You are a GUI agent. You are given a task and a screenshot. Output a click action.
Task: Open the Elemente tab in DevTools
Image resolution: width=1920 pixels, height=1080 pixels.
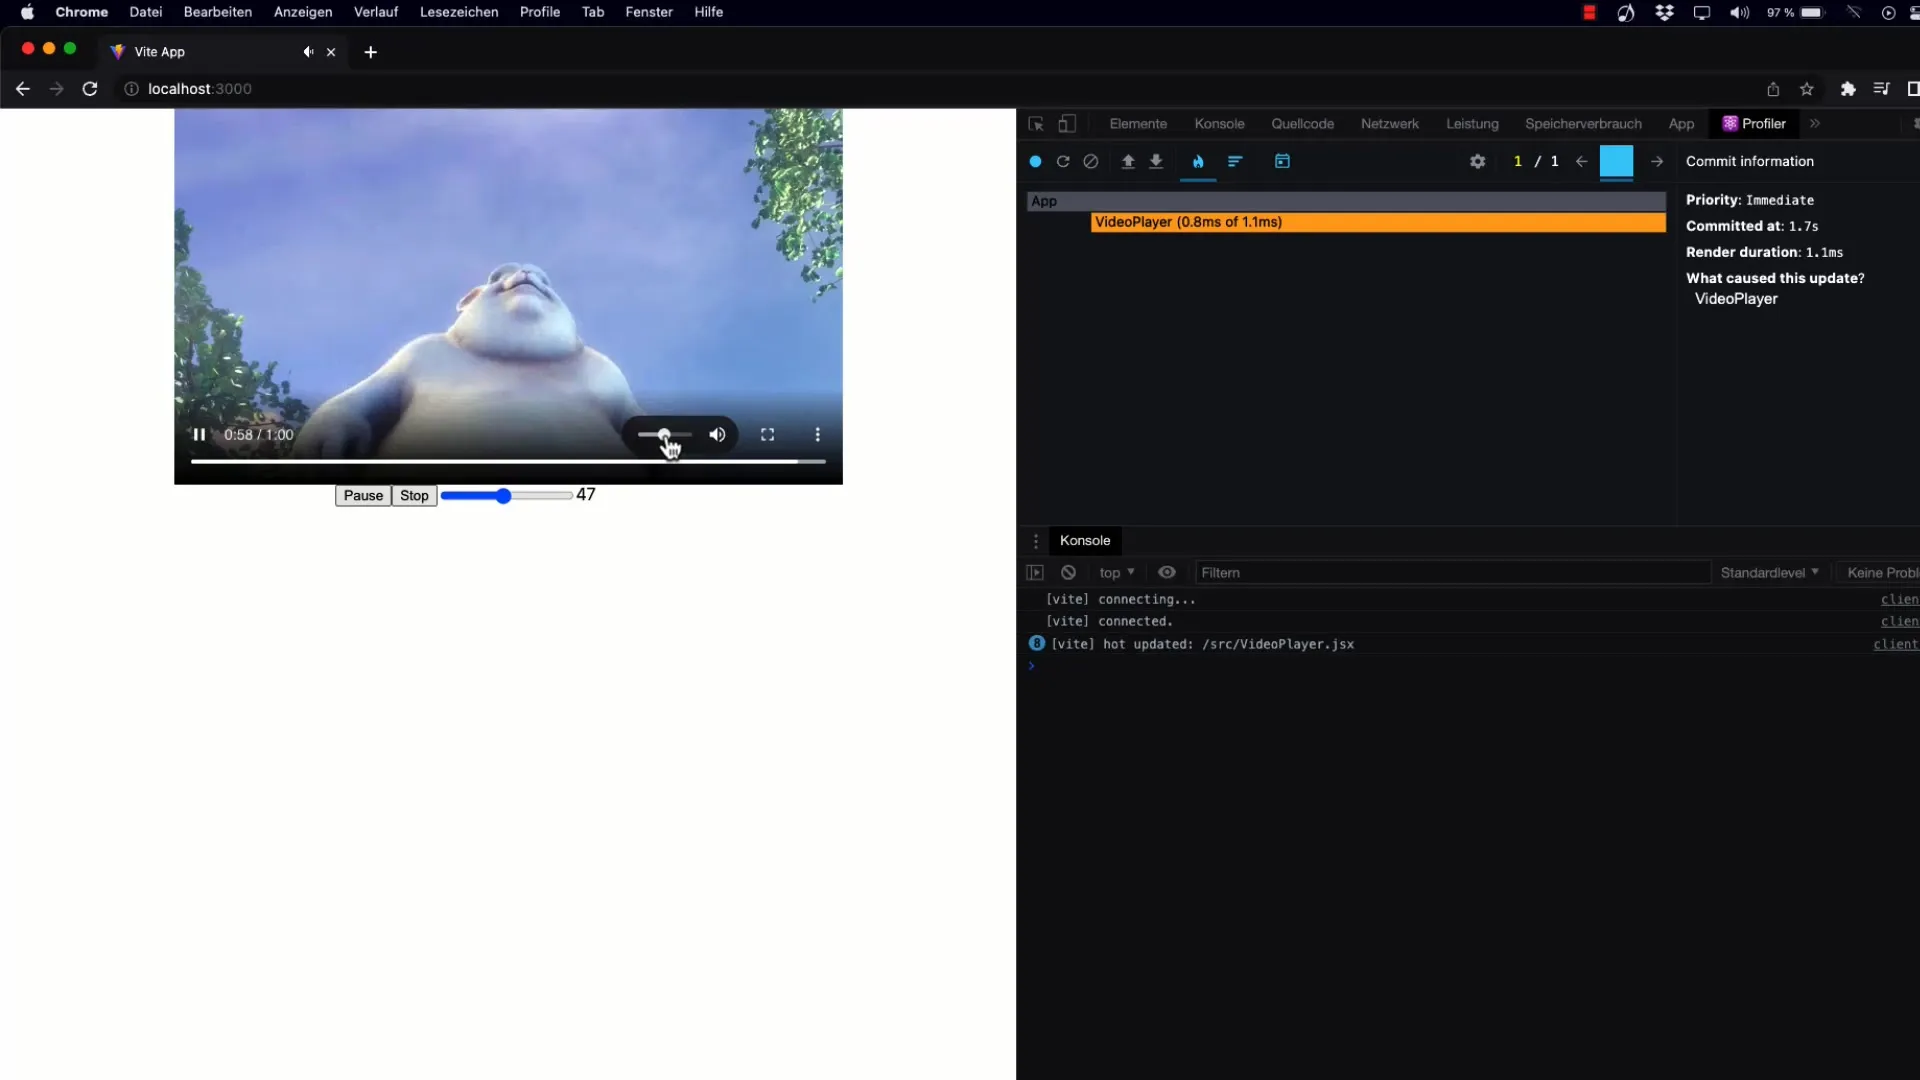click(1138, 124)
